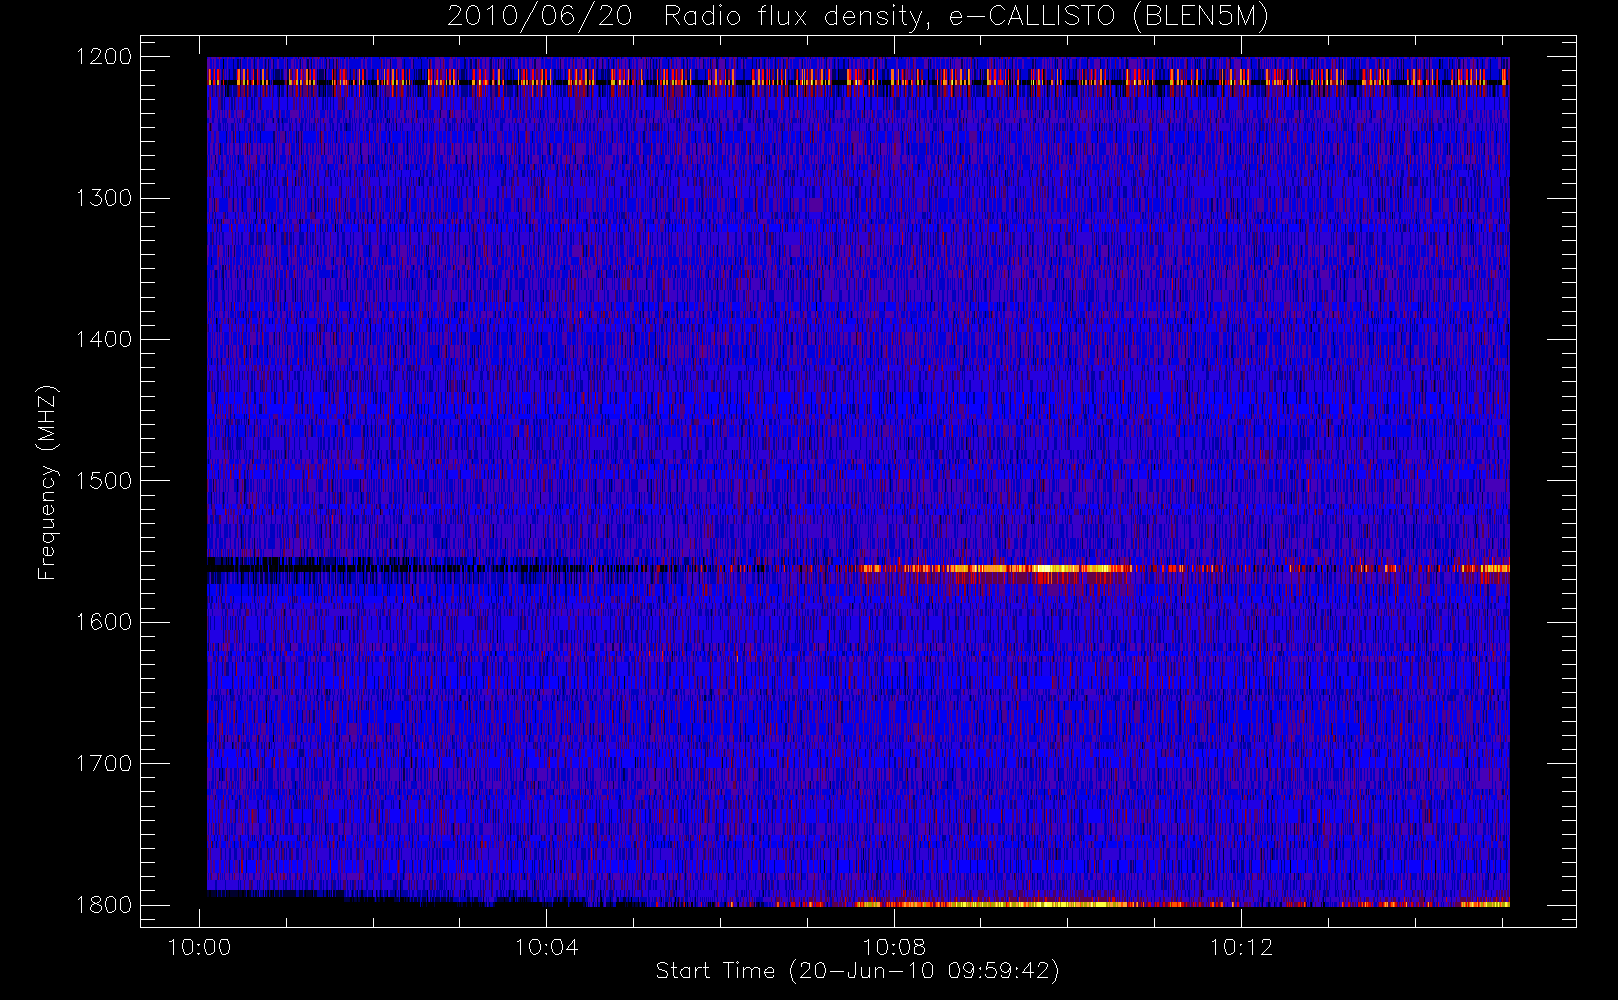
Task: Click the 10:08 time tick label
Action: 894,947
